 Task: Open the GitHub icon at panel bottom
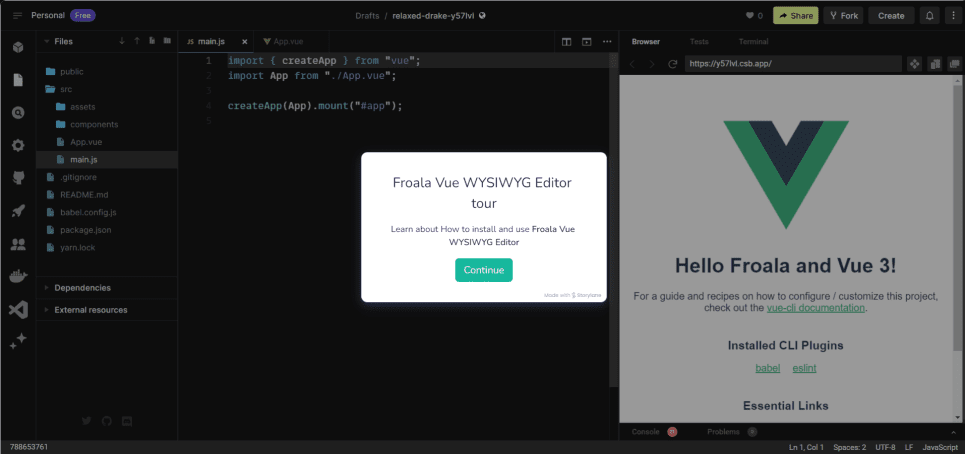(x=106, y=421)
